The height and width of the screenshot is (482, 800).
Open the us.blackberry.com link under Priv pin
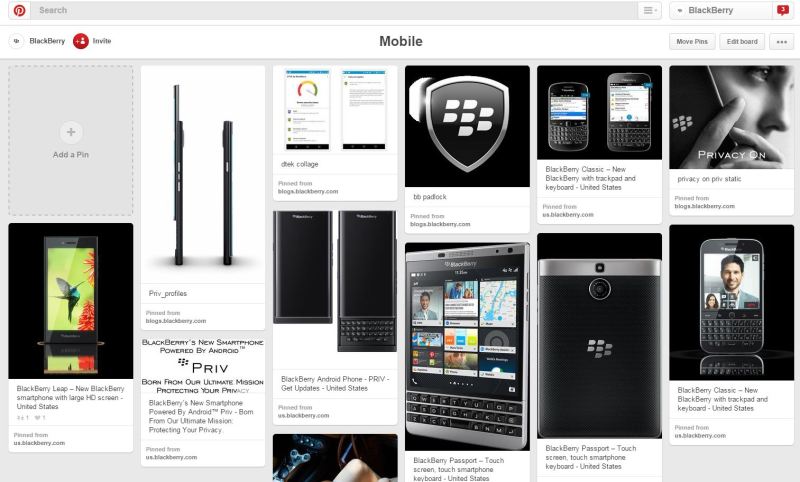(171, 458)
